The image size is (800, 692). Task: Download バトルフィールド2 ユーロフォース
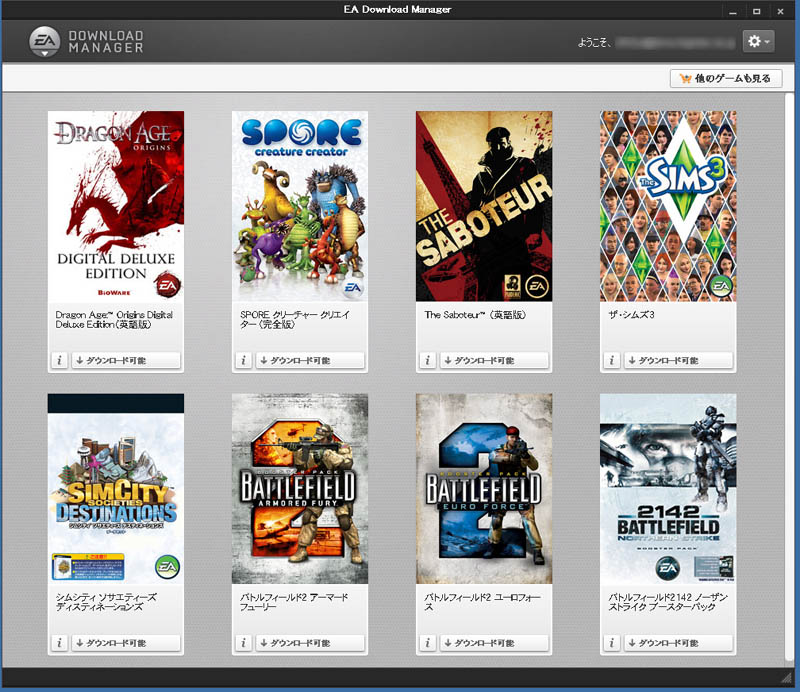point(494,643)
